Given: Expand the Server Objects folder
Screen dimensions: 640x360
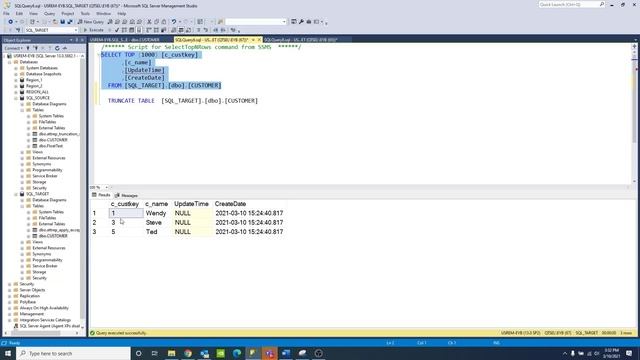Looking at the screenshot, I should click(9, 290).
